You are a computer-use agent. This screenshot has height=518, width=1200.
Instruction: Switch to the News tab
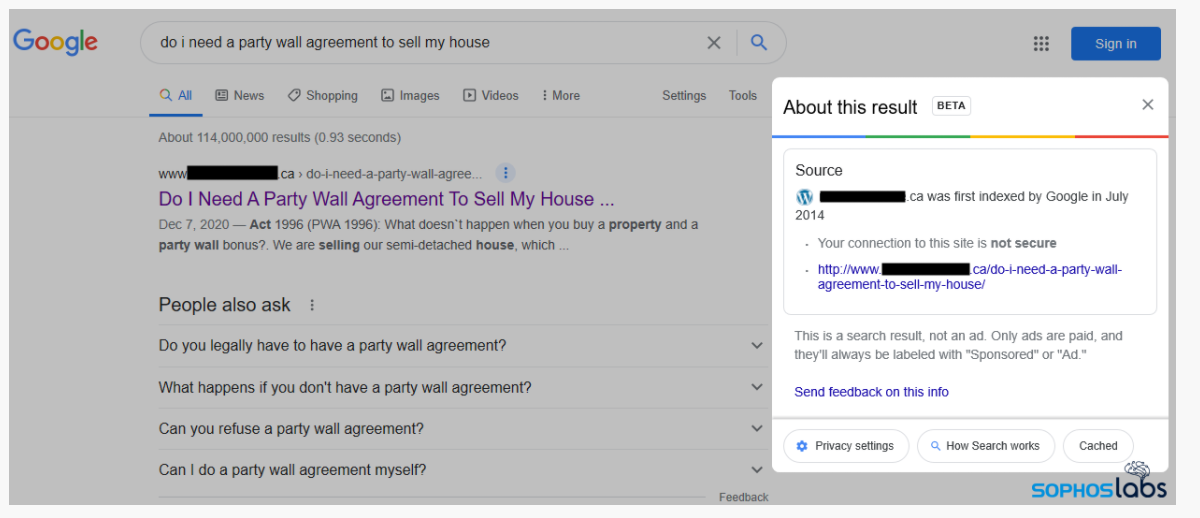click(x=240, y=95)
